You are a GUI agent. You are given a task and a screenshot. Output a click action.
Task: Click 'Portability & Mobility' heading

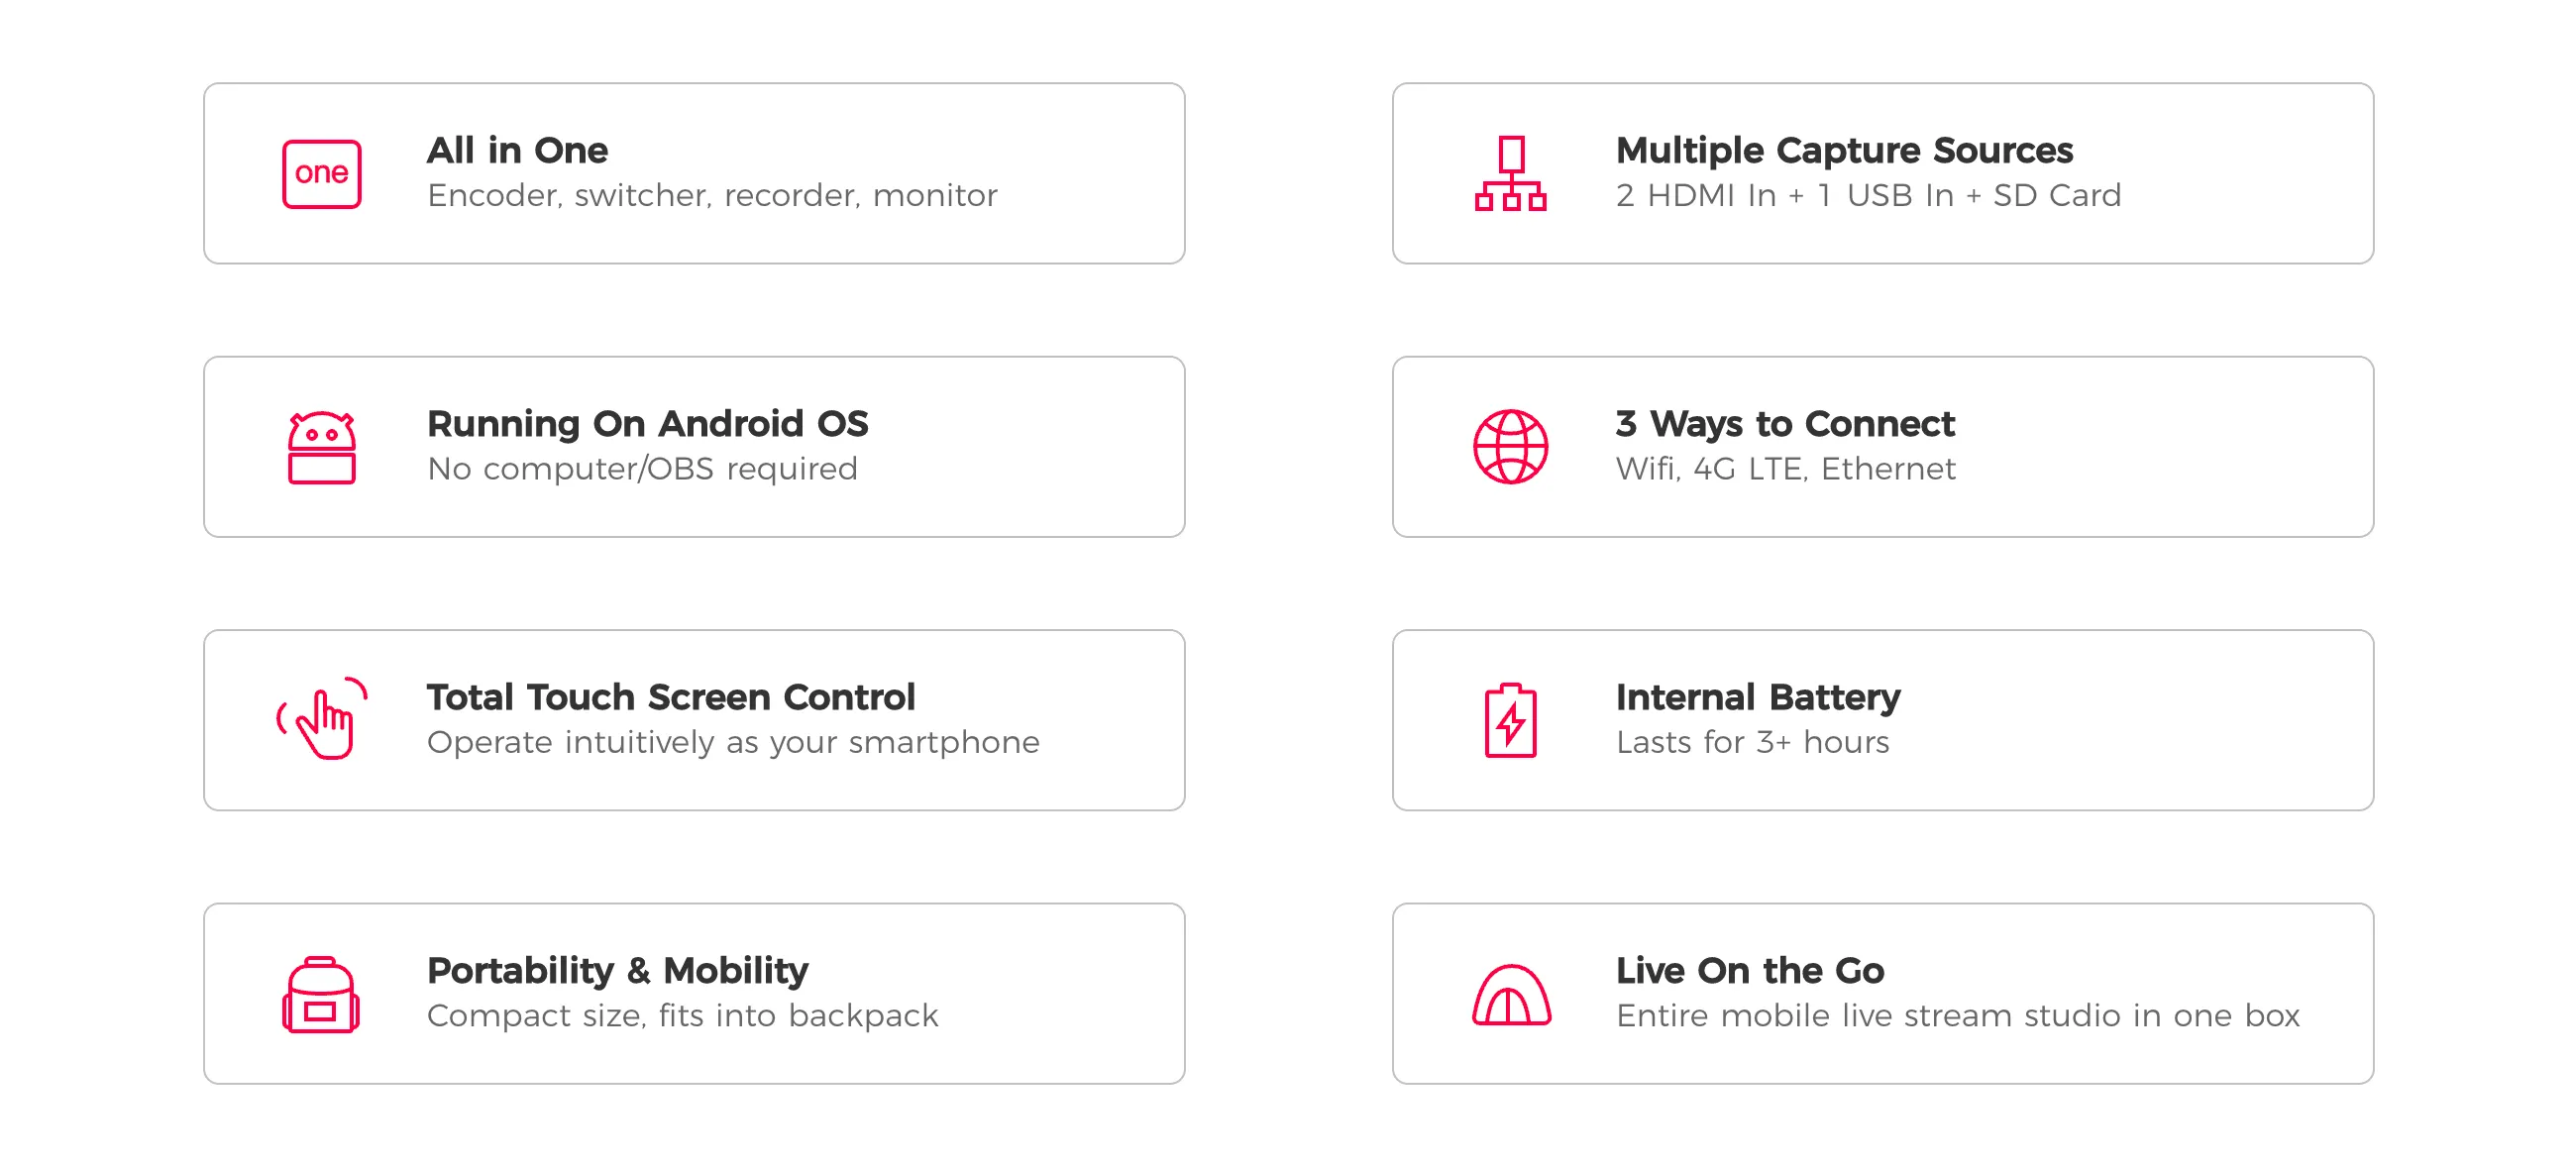tap(617, 970)
